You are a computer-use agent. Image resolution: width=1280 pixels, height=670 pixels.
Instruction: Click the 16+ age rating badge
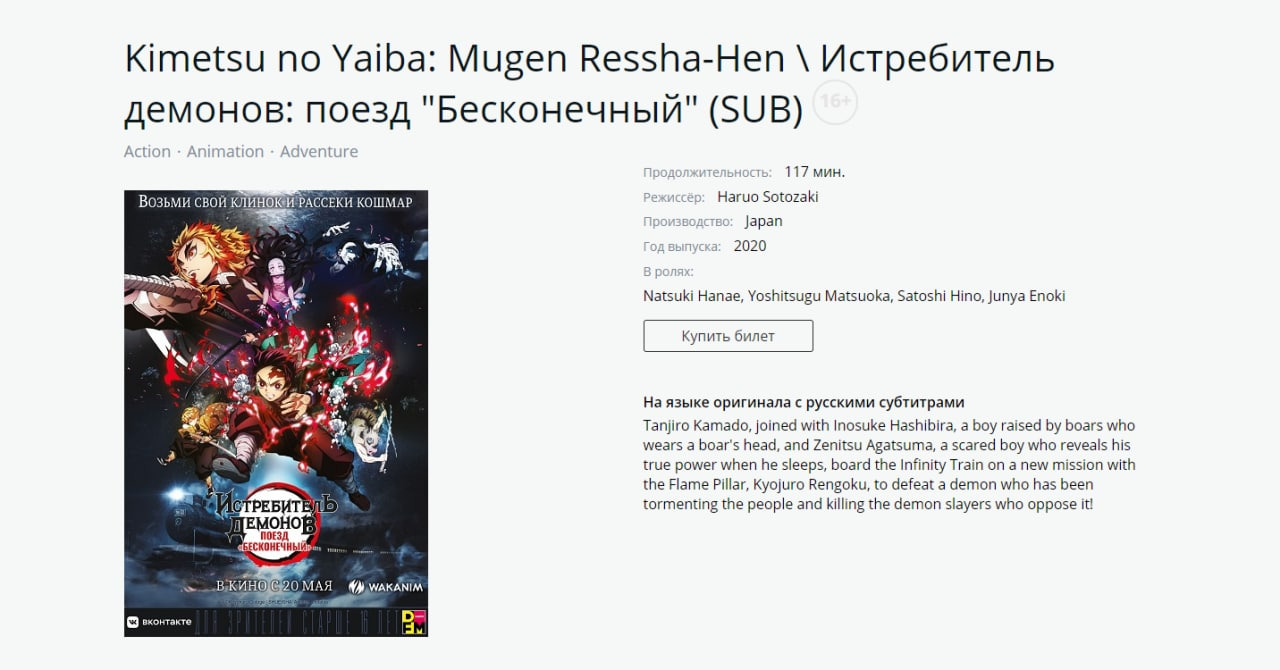click(835, 102)
